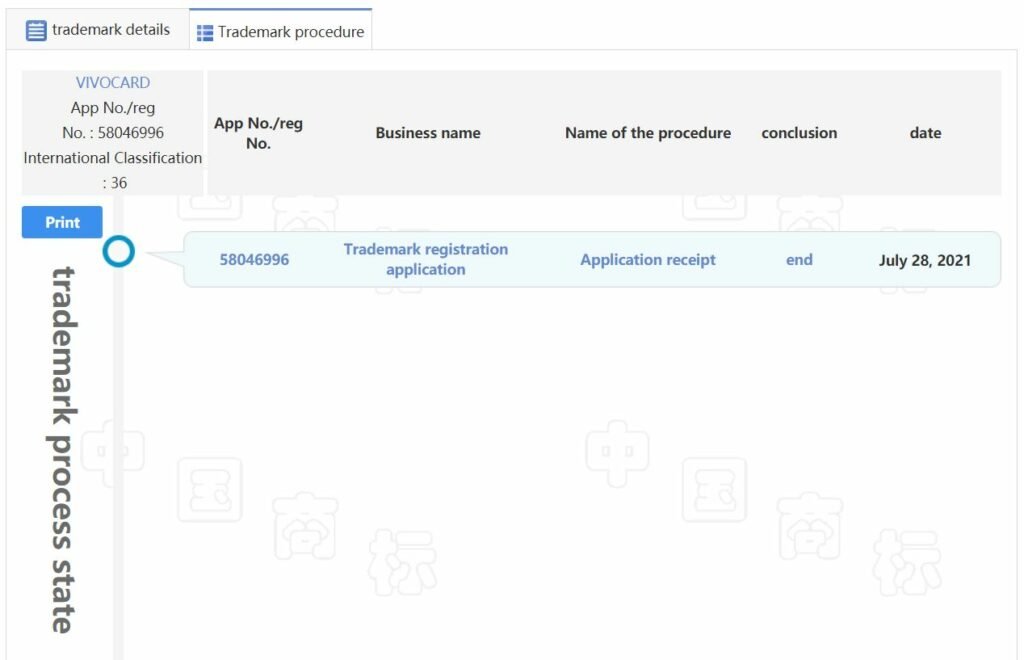Click the 'Name of the procedure' header

[x=648, y=133]
